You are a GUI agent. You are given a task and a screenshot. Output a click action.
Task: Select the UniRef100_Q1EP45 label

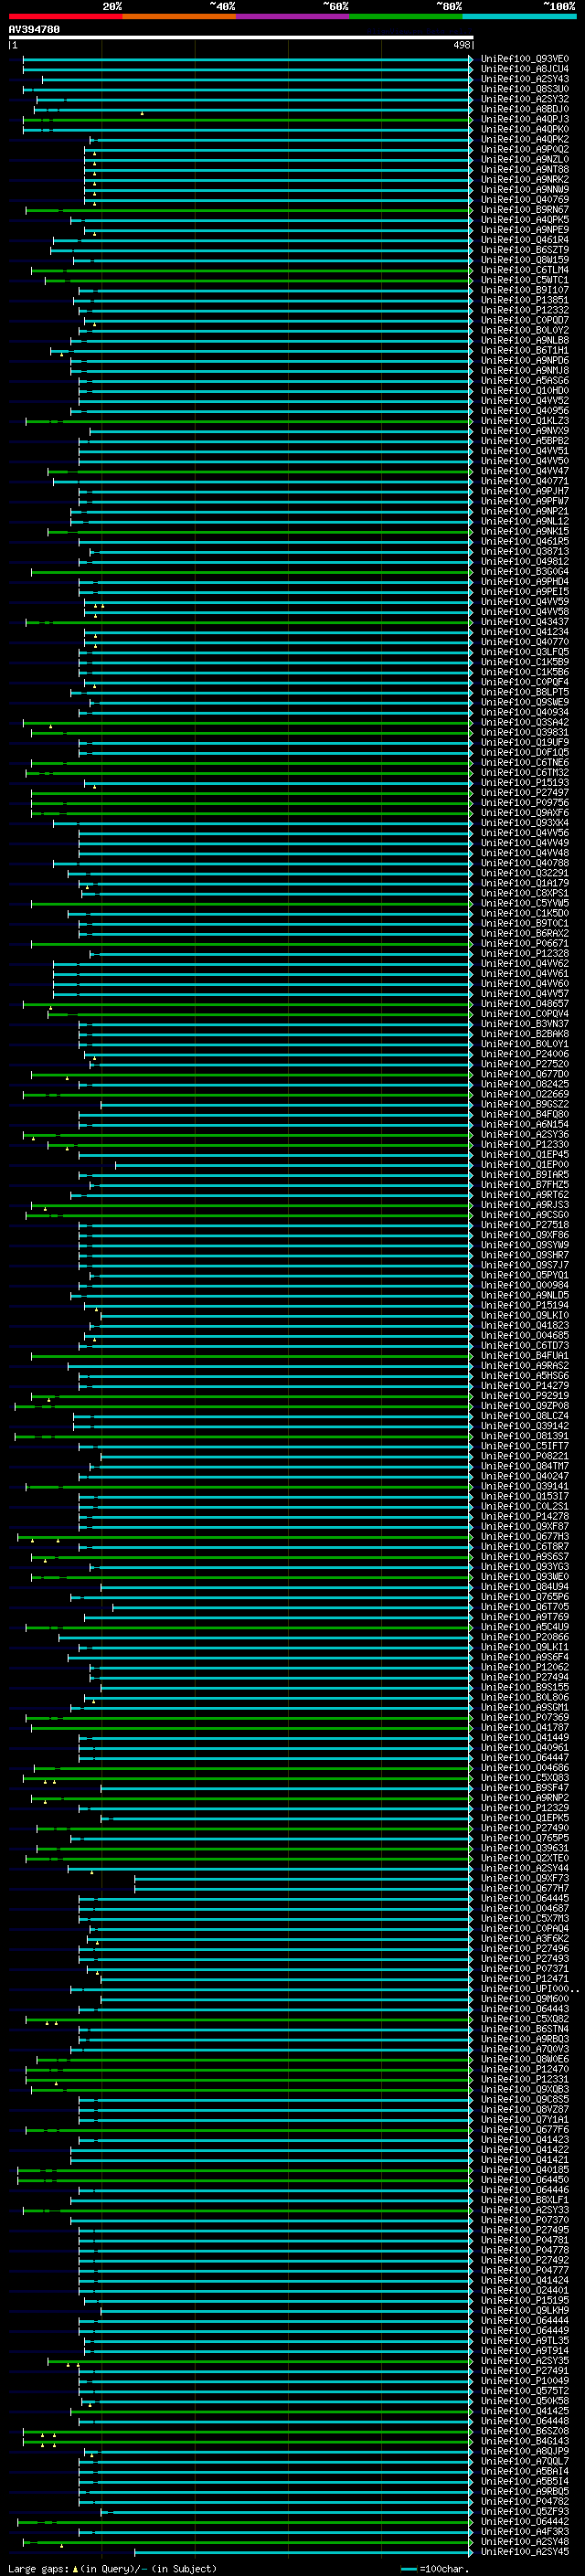(x=525, y=1154)
